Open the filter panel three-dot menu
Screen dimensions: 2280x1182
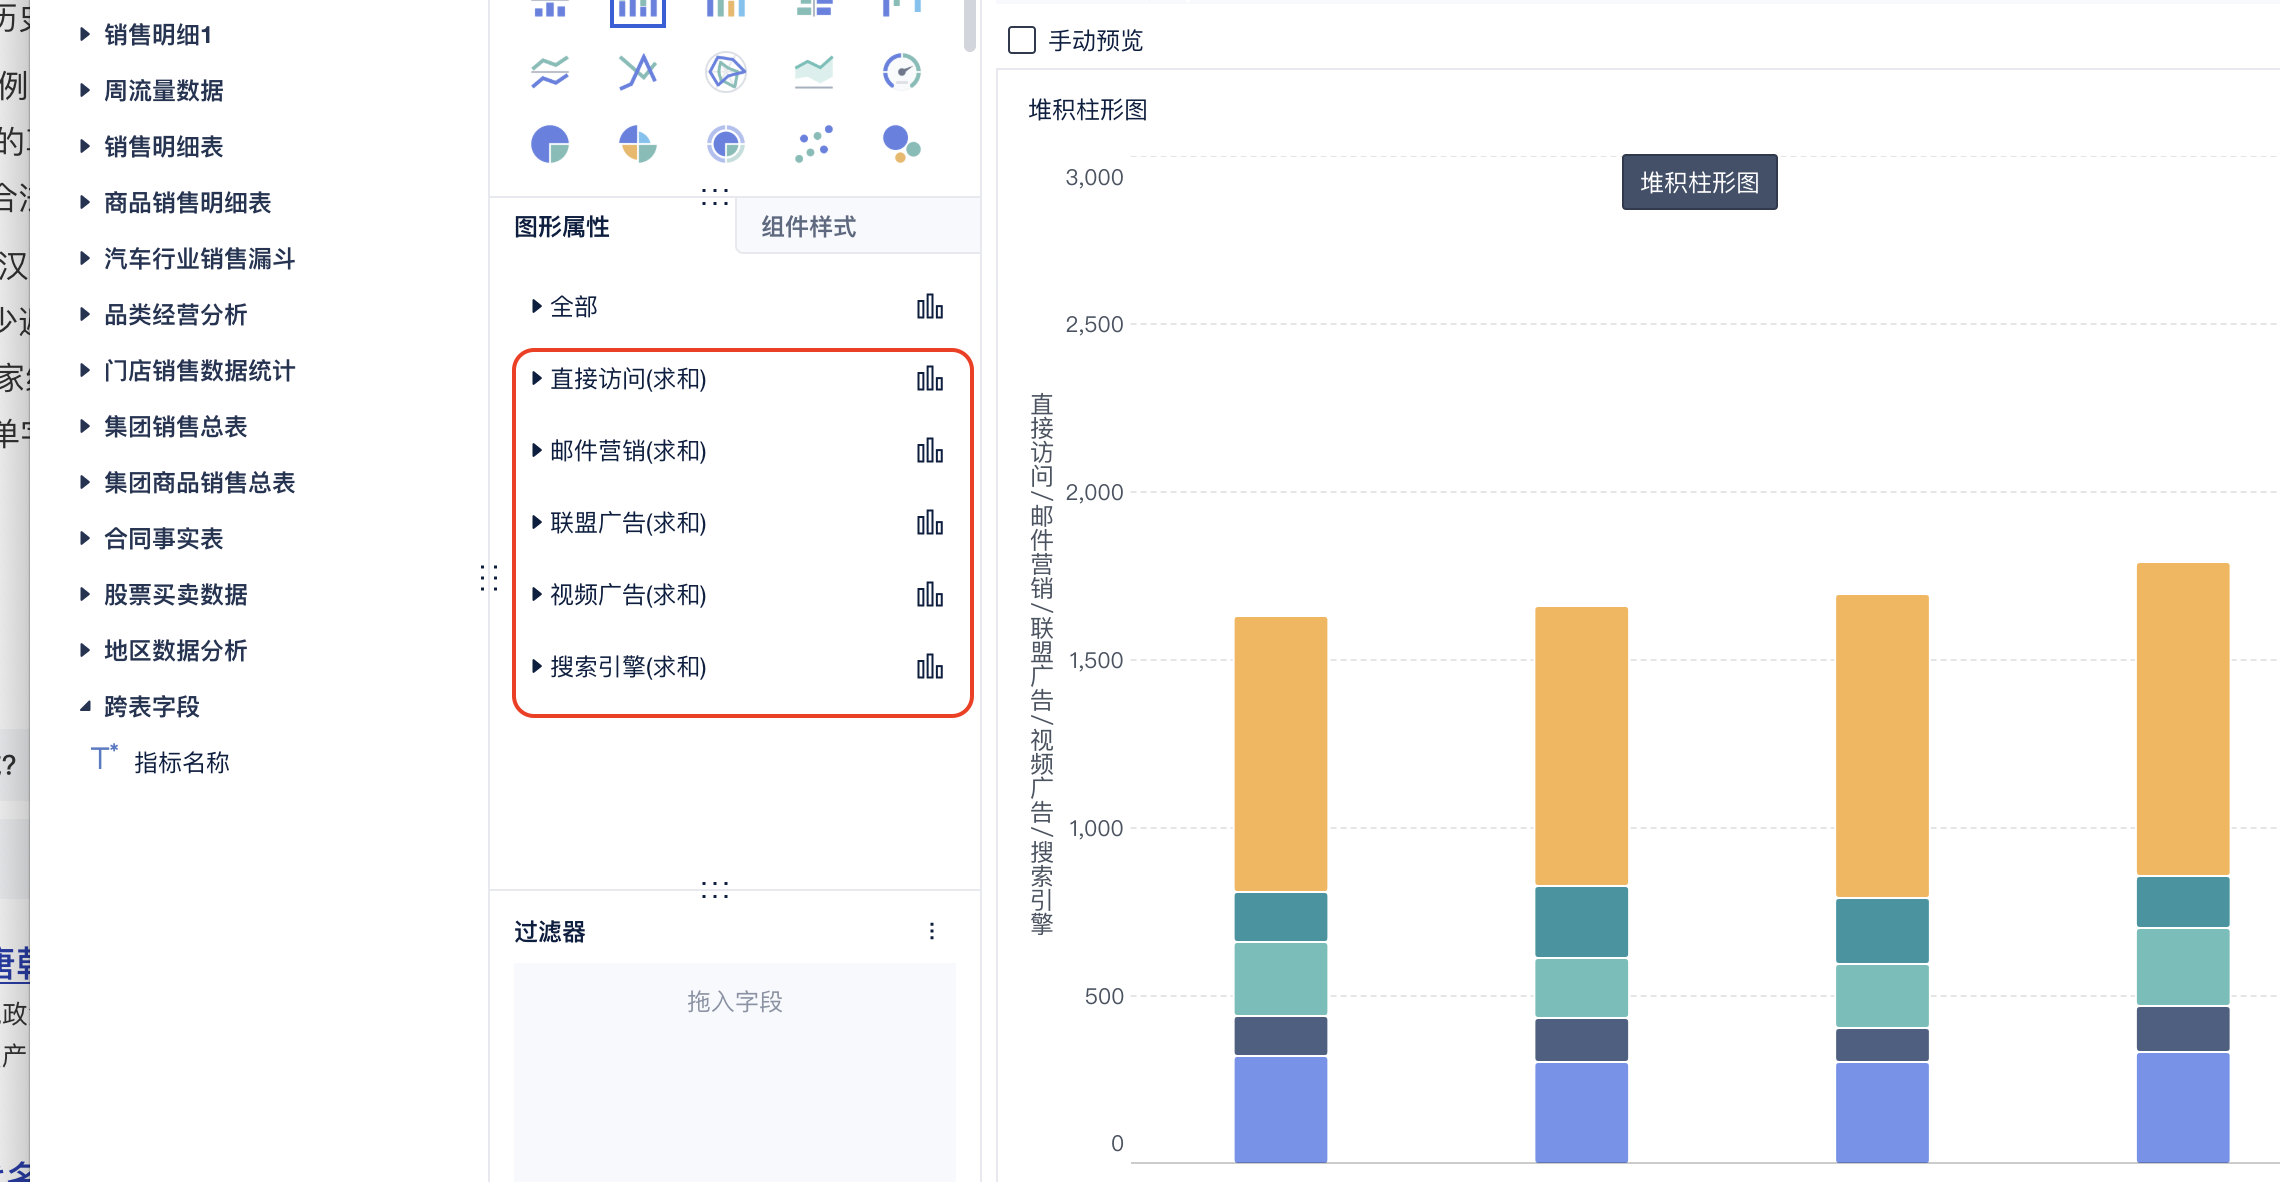tap(932, 931)
